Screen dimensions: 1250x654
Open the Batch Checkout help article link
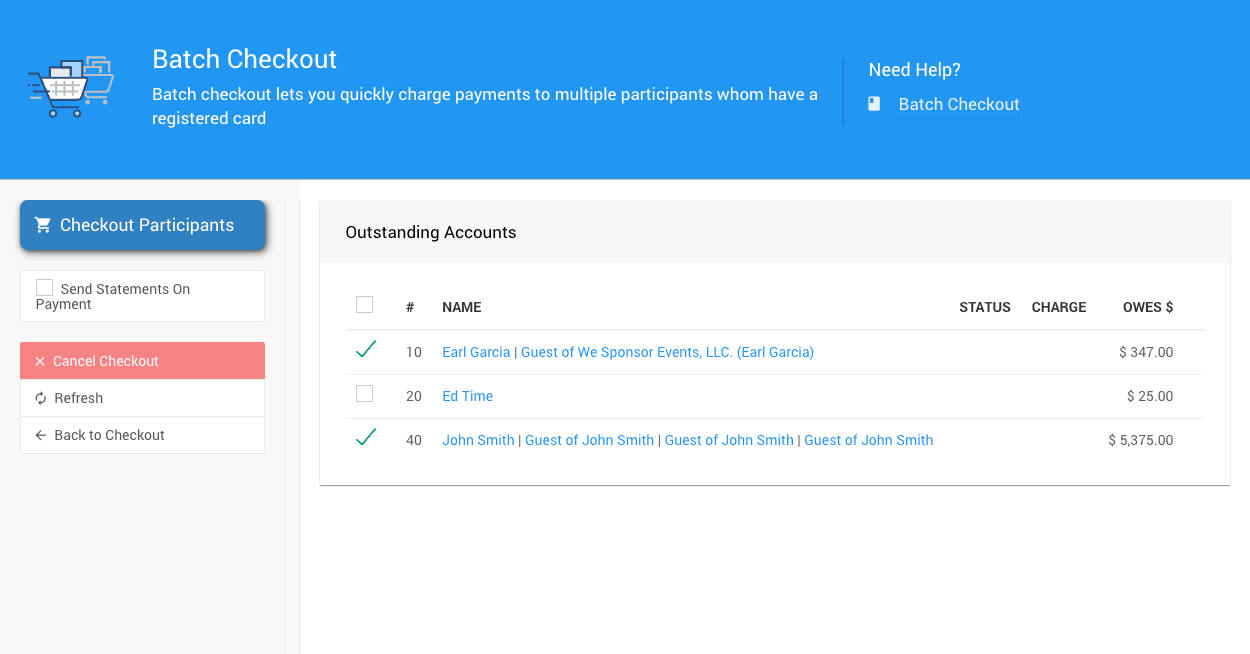click(x=958, y=104)
